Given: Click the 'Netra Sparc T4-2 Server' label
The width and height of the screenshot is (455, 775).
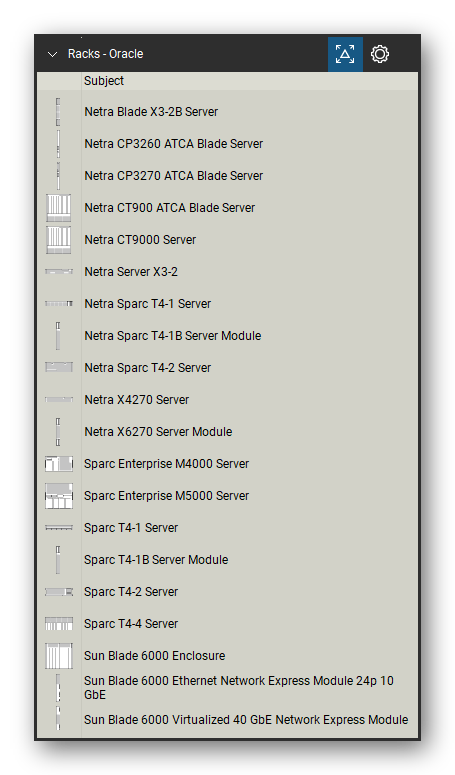Looking at the screenshot, I should [x=148, y=368].
